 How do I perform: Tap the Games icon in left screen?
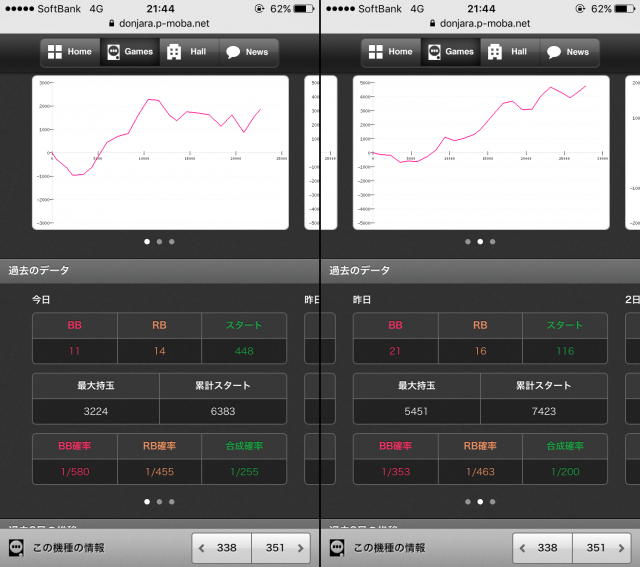[113, 52]
